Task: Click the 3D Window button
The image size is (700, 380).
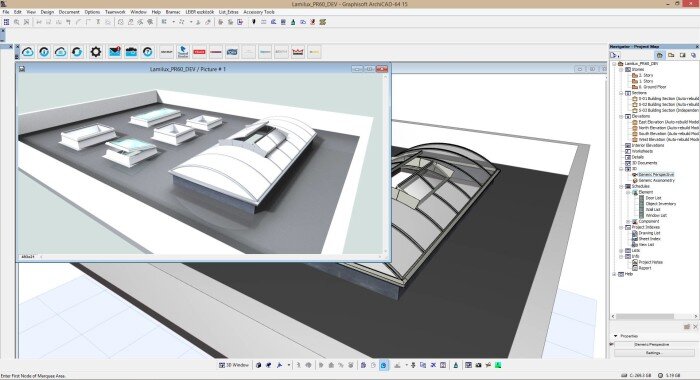Action: [233, 365]
